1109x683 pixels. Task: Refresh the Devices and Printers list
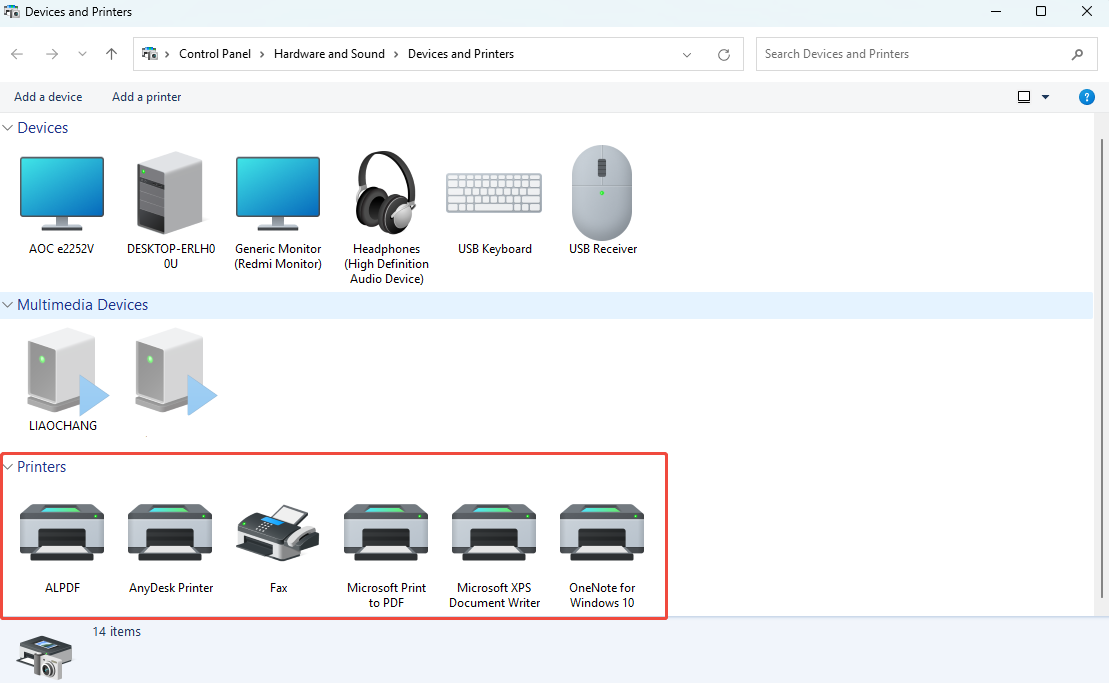[724, 54]
